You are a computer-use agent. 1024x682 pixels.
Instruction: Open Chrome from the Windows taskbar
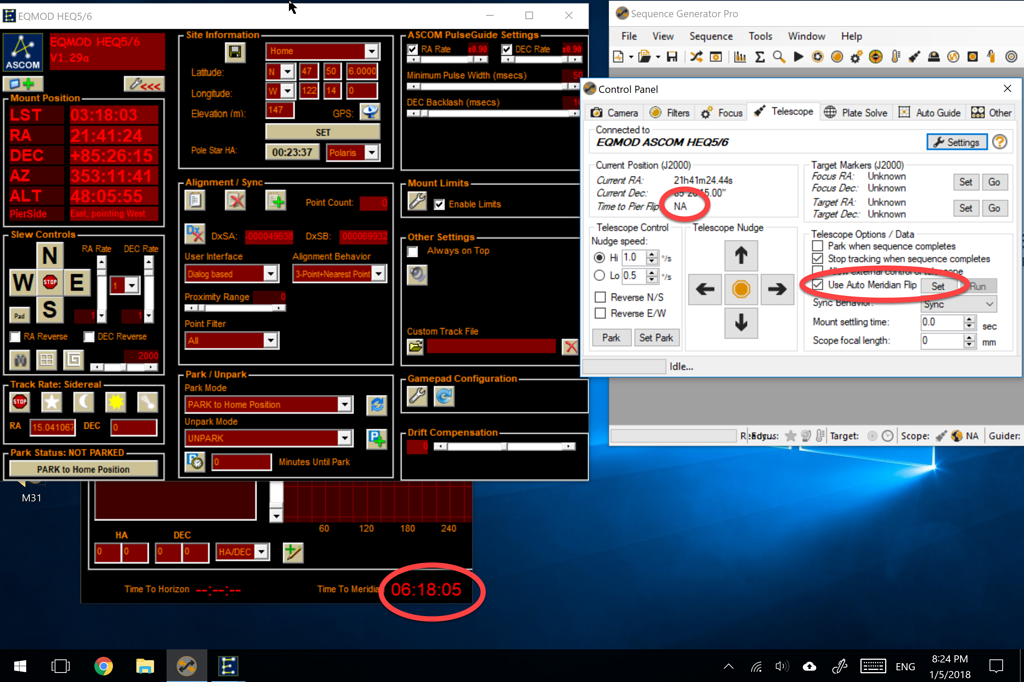(103, 666)
